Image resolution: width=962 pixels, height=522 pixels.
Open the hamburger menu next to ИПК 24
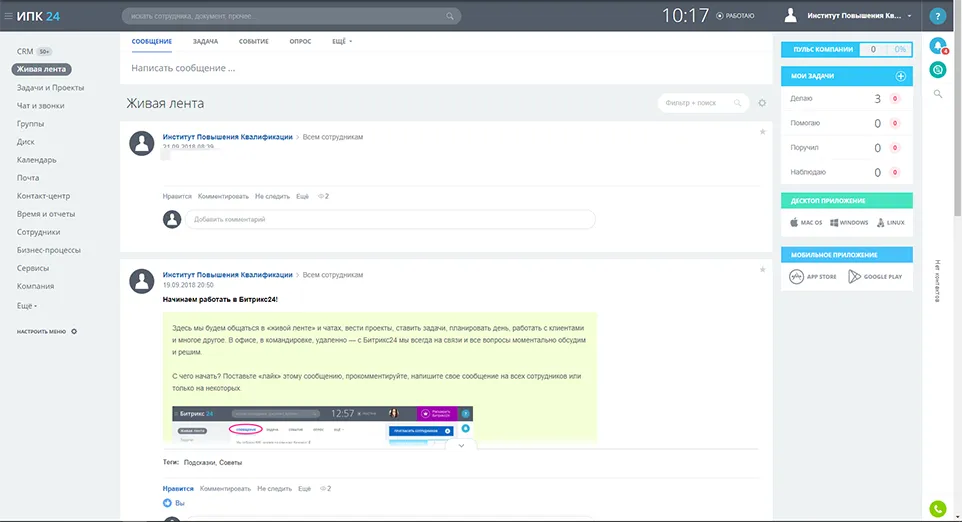tap(8, 16)
